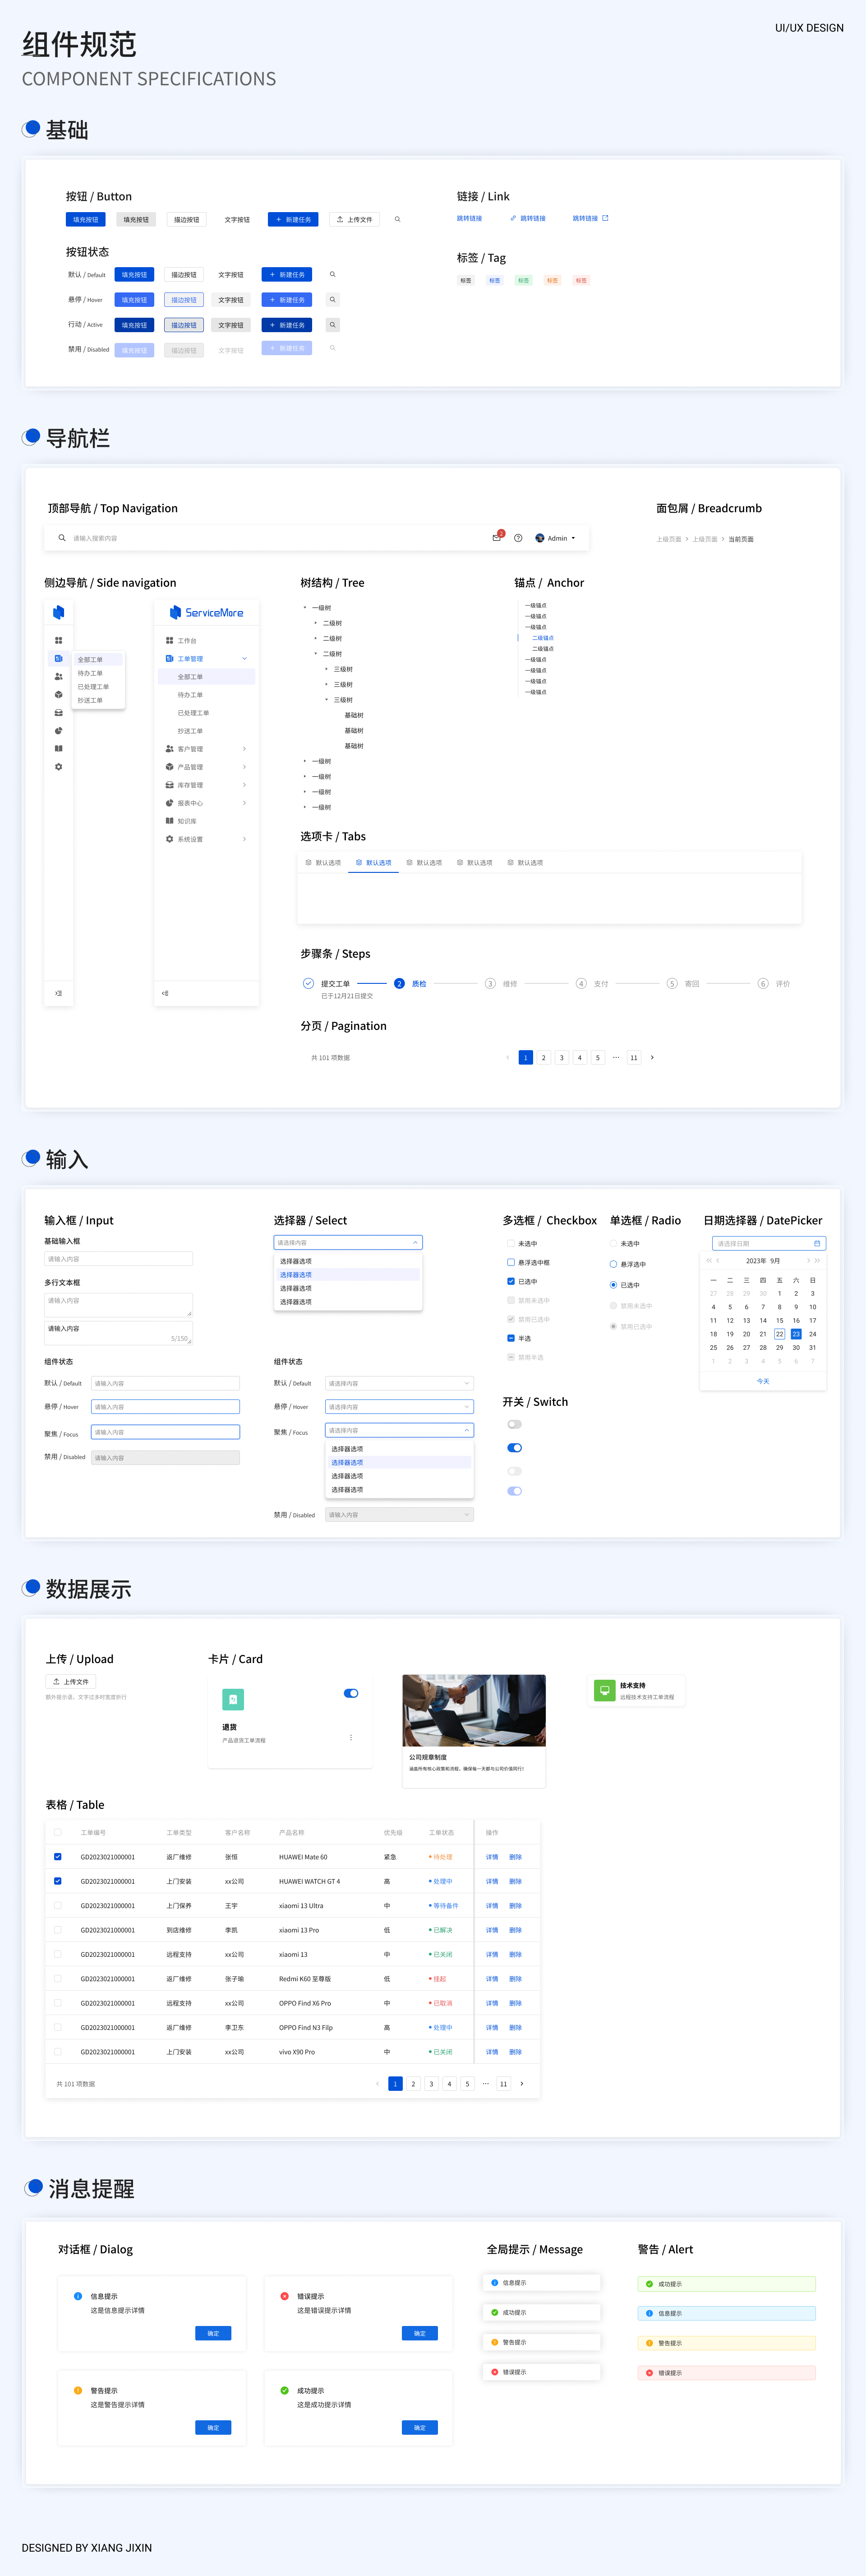The image size is (866, 2576).
Task: Click the help question-mark icon in top navigation
Action: pos(518,538)
